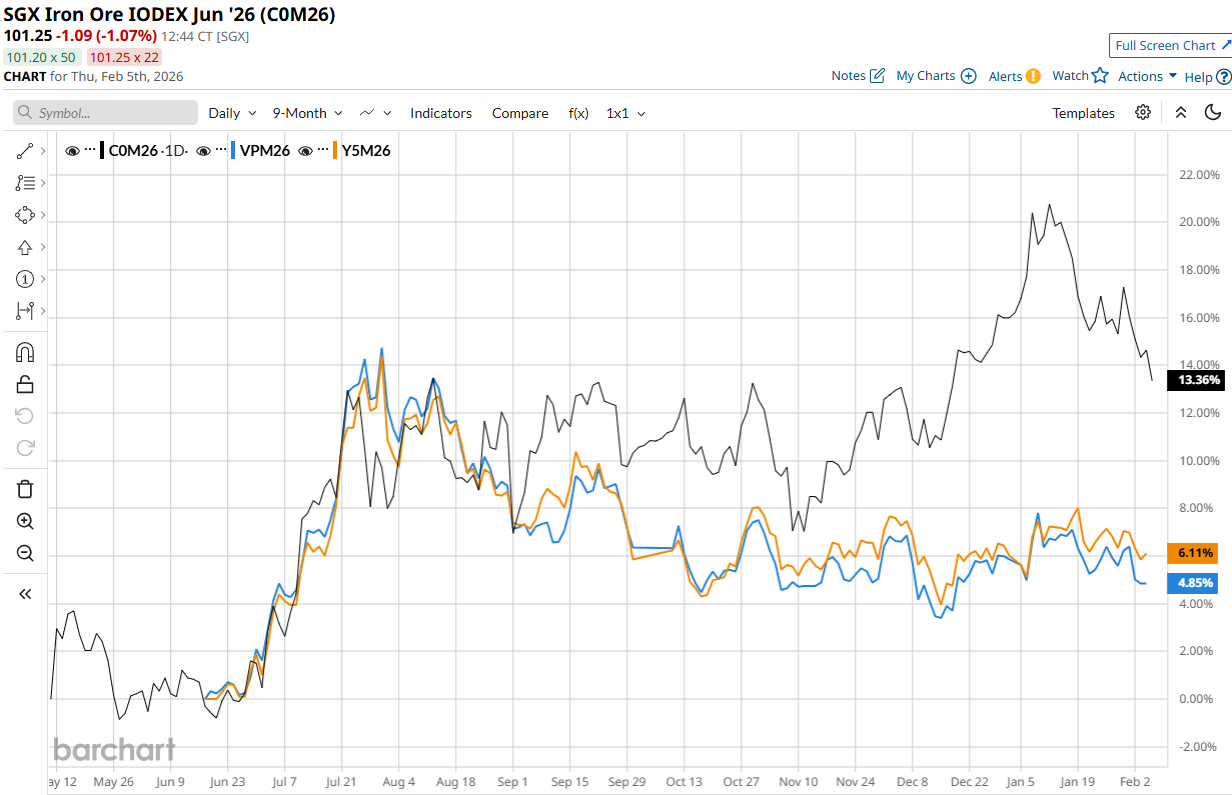
Task: Zoom out with the magnifier minus icon
Action: (x=25, y=553)
